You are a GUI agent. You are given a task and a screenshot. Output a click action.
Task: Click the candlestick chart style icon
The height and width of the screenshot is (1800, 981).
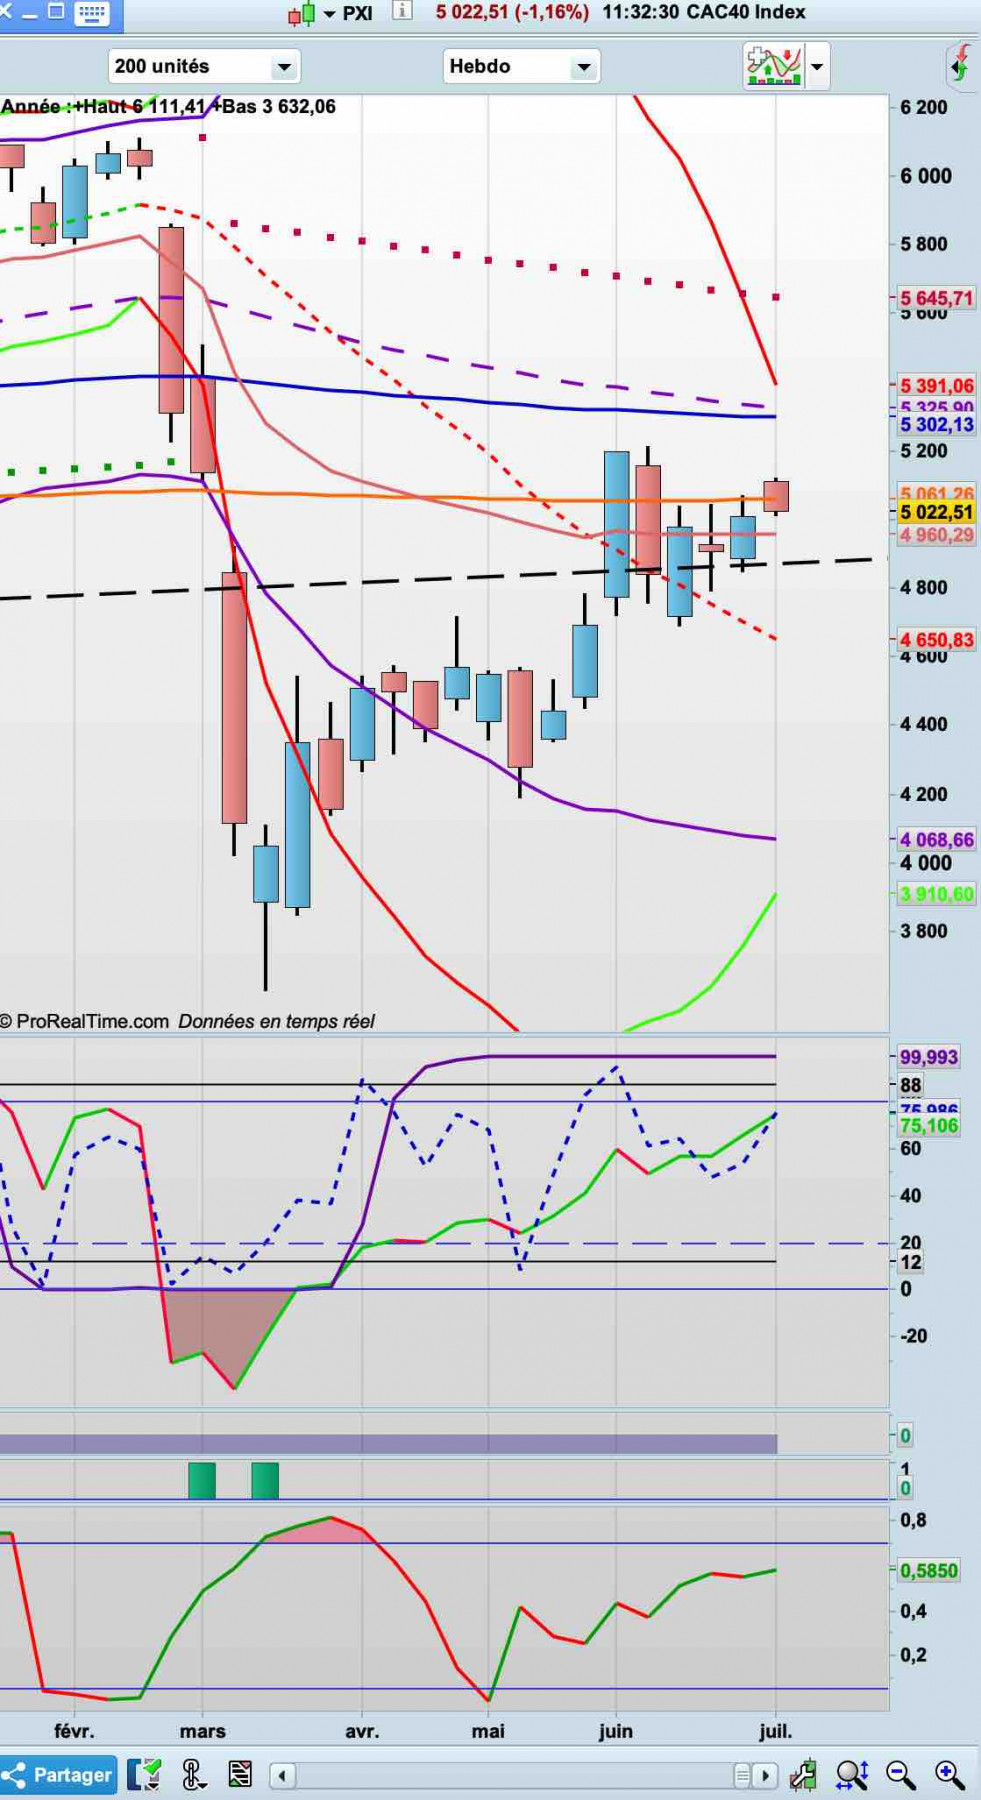[x=301, y=14]
